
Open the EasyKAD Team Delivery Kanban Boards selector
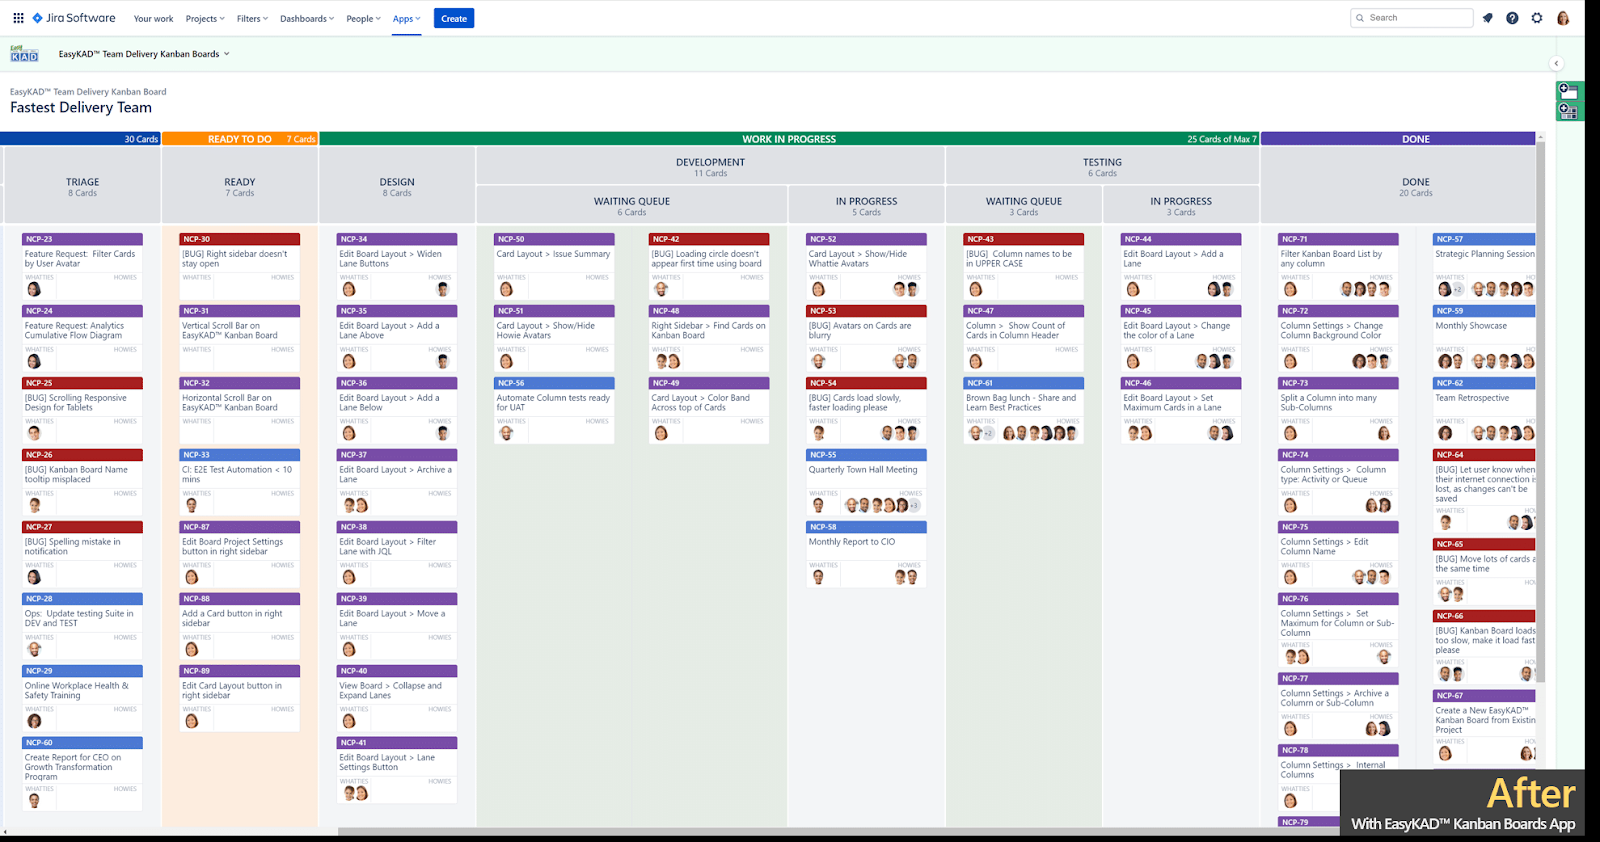144,54
